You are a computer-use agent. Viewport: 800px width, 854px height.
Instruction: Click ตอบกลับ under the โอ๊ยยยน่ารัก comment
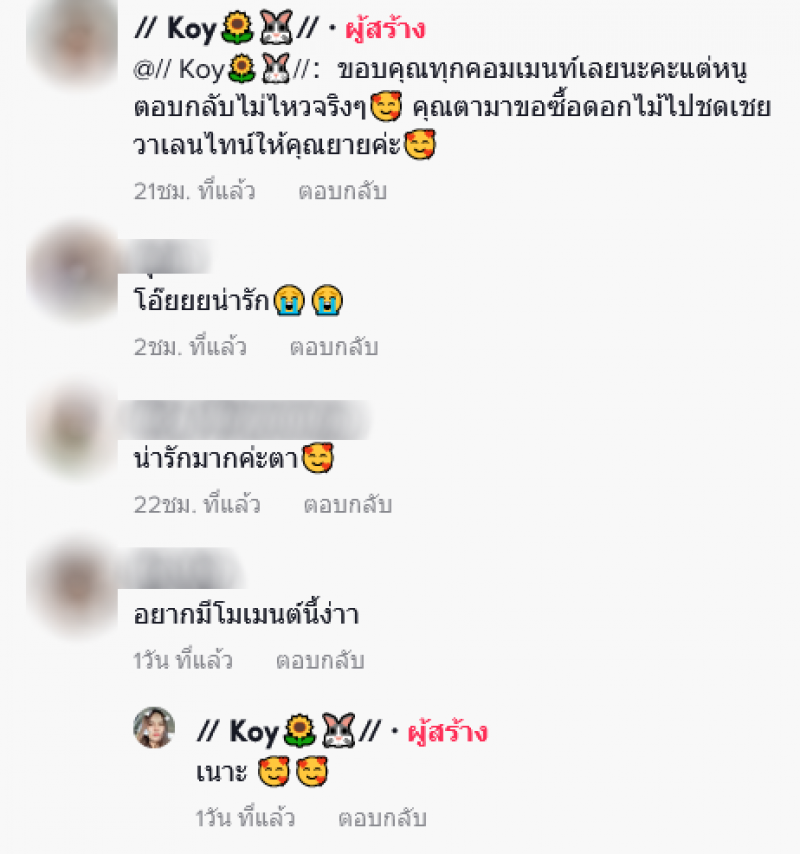click(334, 347)
